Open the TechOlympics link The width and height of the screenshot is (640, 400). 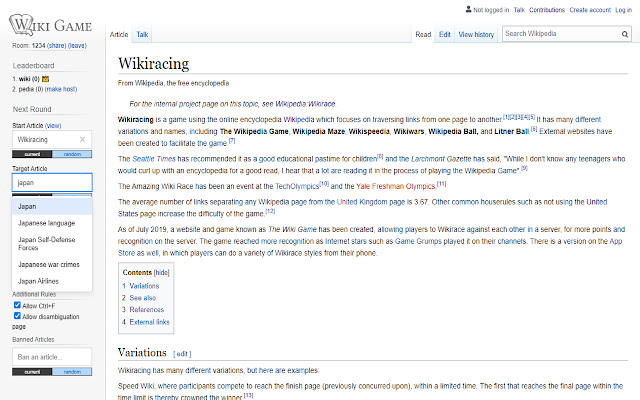pyautogui.click(x=297, y=186)
